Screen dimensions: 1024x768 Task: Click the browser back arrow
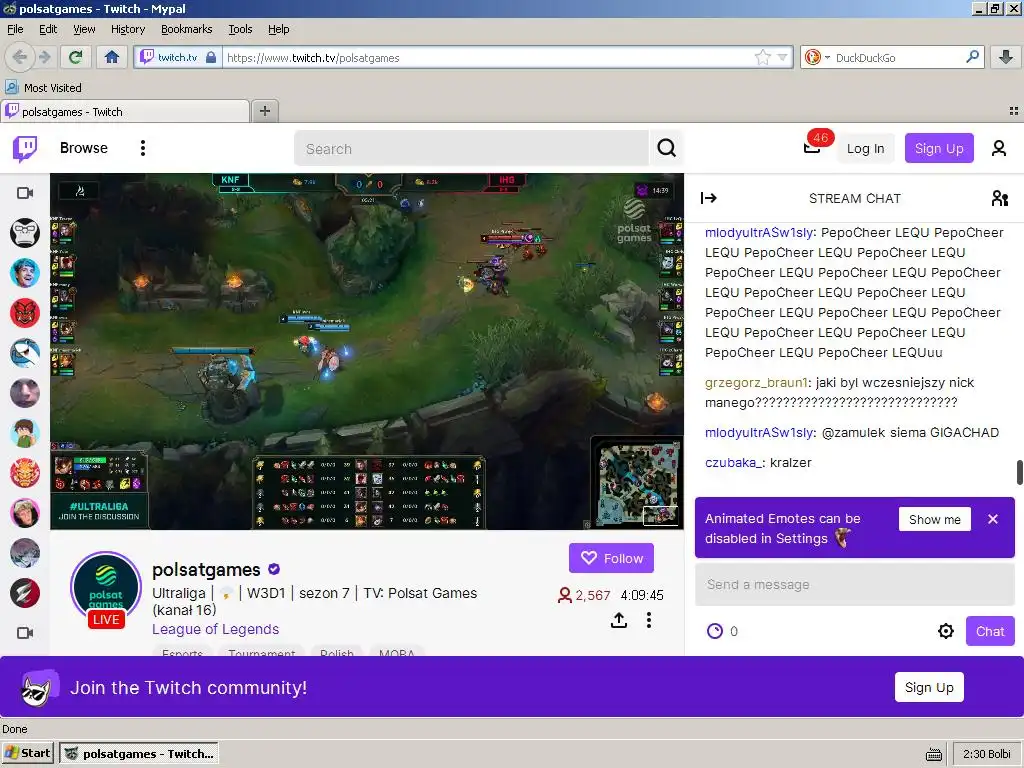pos(19,57)
